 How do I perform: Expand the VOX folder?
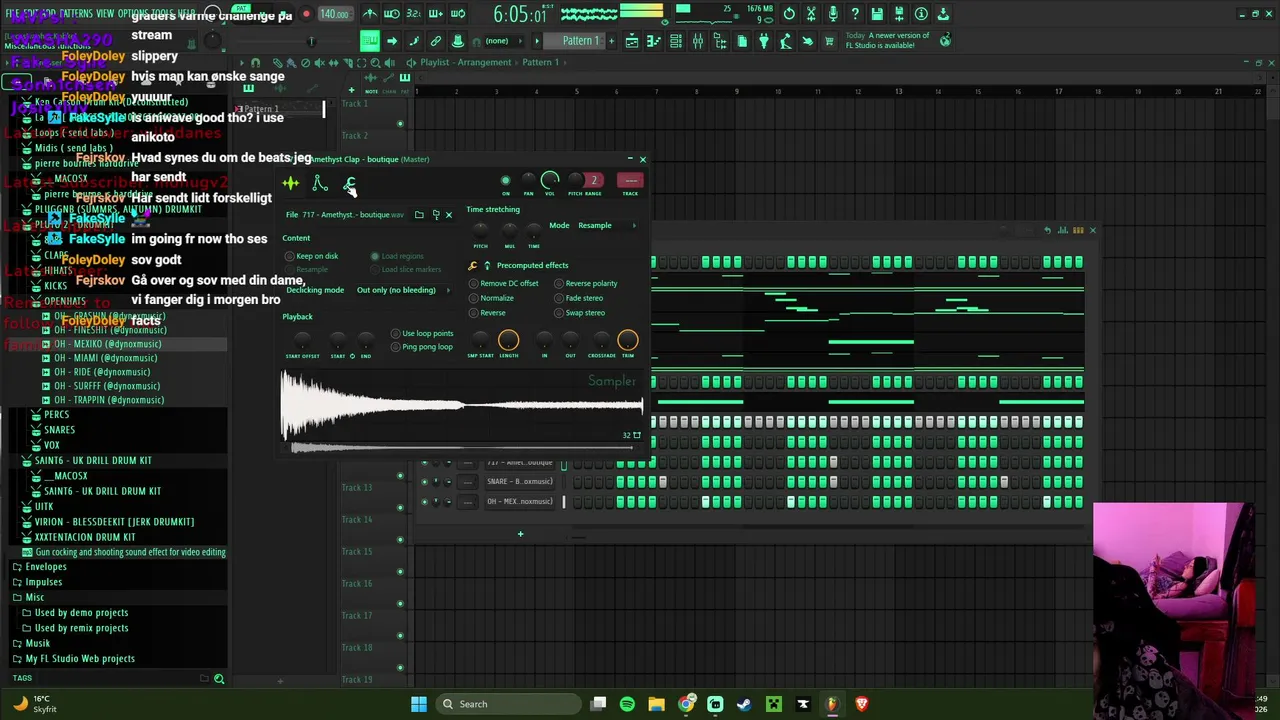pyautogui.click(x=51, y=445)
